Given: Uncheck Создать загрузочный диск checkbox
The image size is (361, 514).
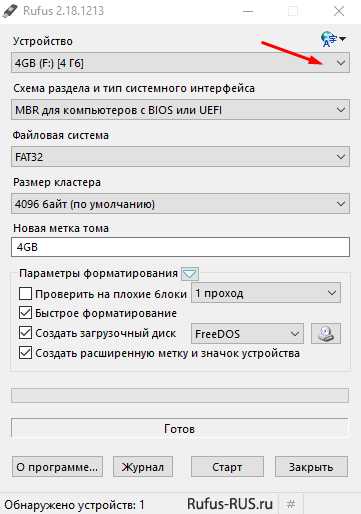Looking at the screenshot, I should tap(25, 333).
